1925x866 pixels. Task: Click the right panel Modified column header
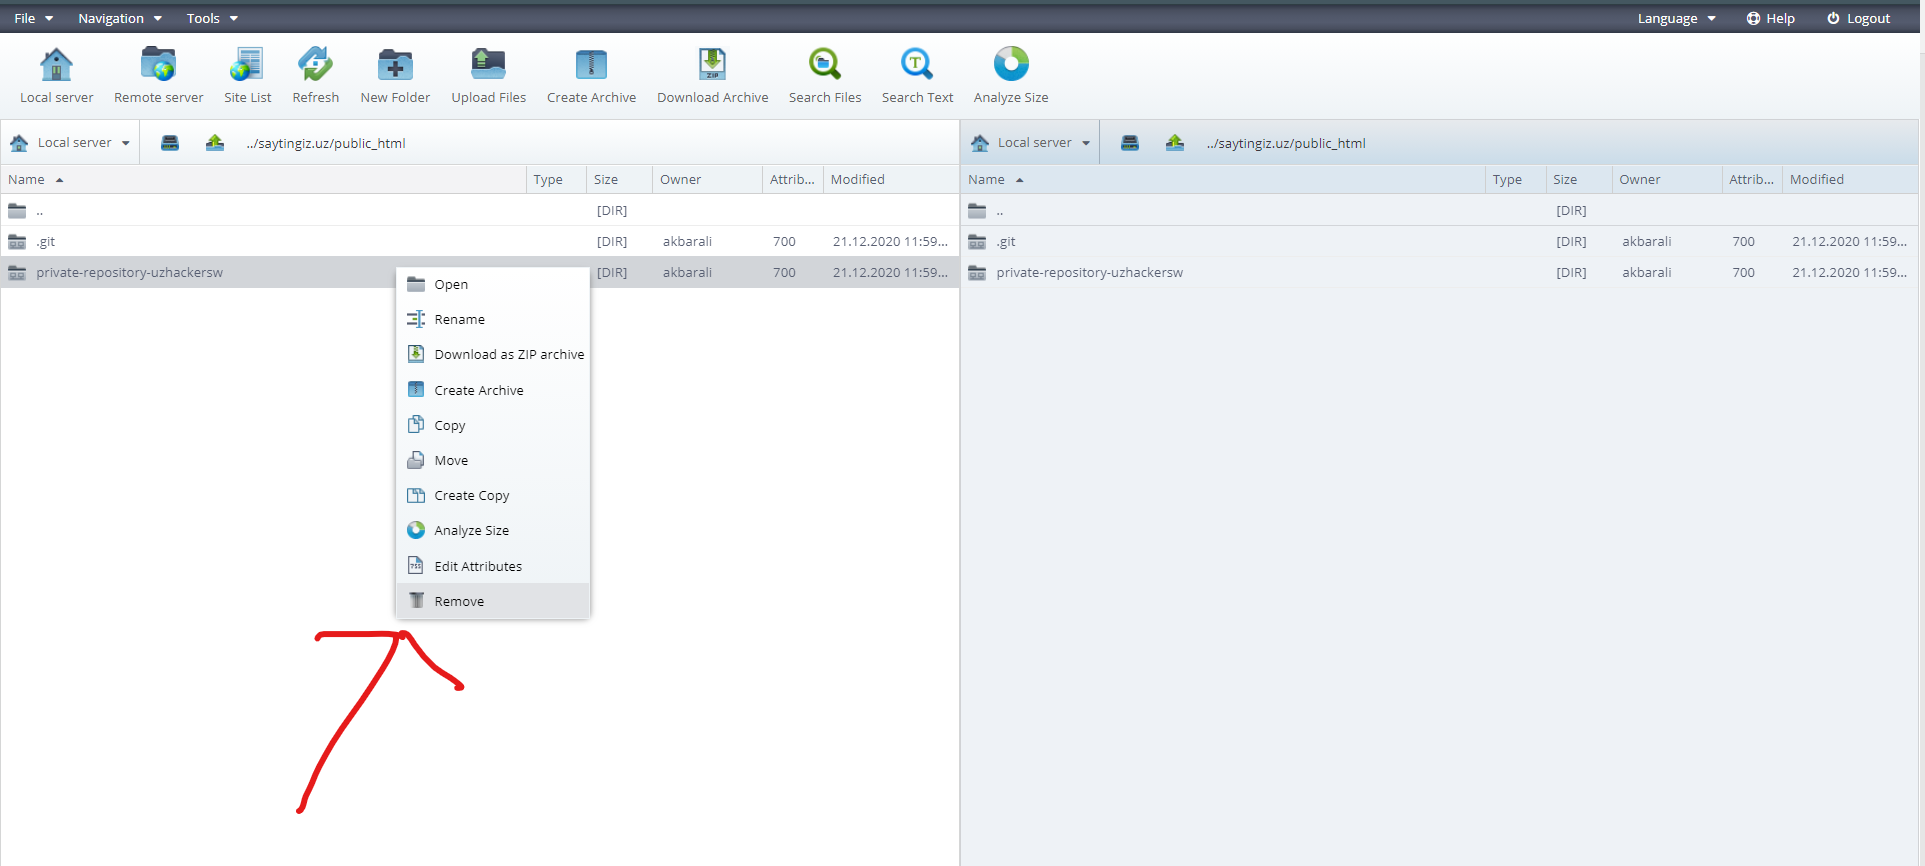coord(1850,179)
